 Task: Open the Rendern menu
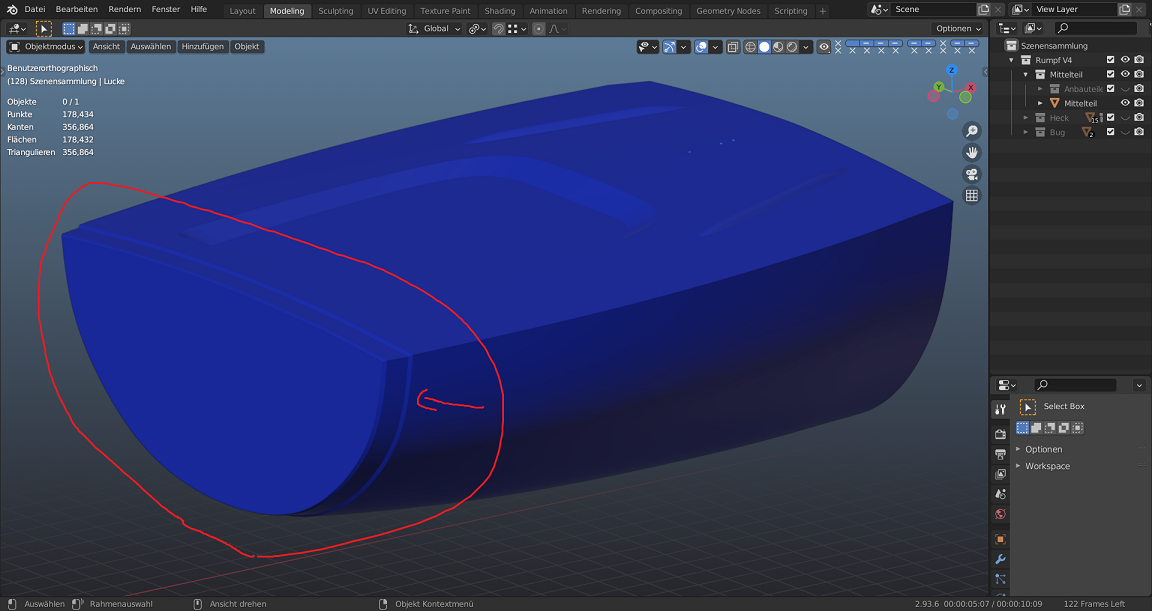coord(124,10)
